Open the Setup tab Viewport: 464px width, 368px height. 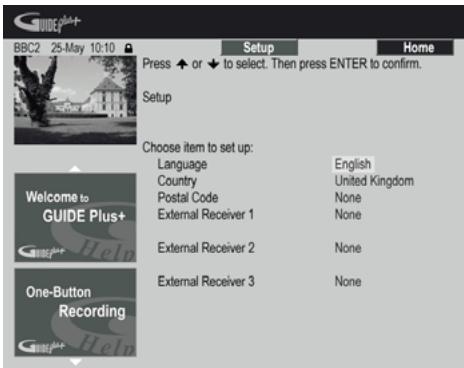(259, 48)
